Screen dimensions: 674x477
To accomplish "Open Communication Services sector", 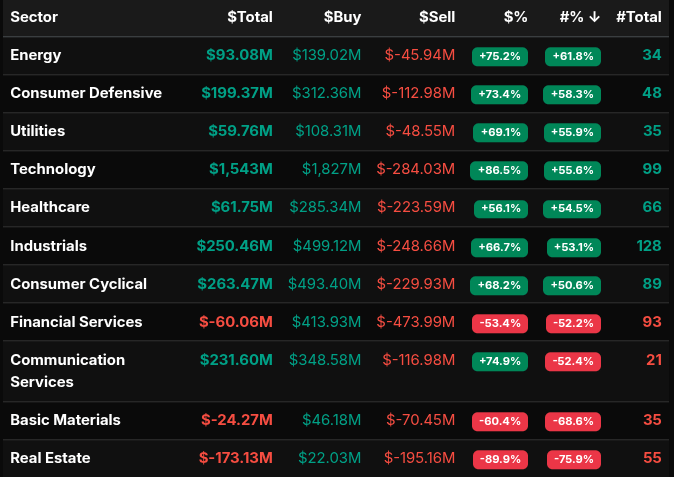I will [x=67, y=370].
